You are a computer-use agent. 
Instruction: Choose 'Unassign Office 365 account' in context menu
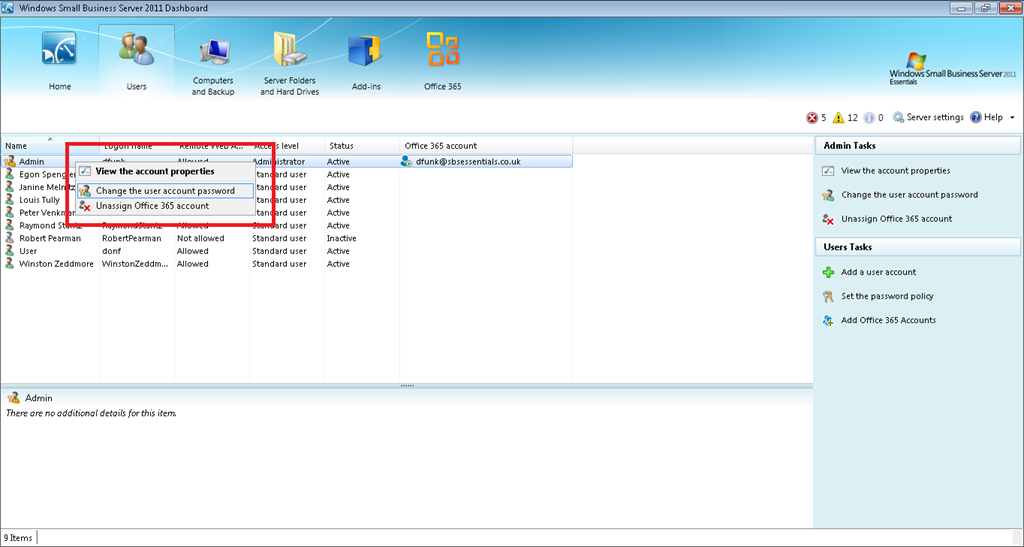152,206
